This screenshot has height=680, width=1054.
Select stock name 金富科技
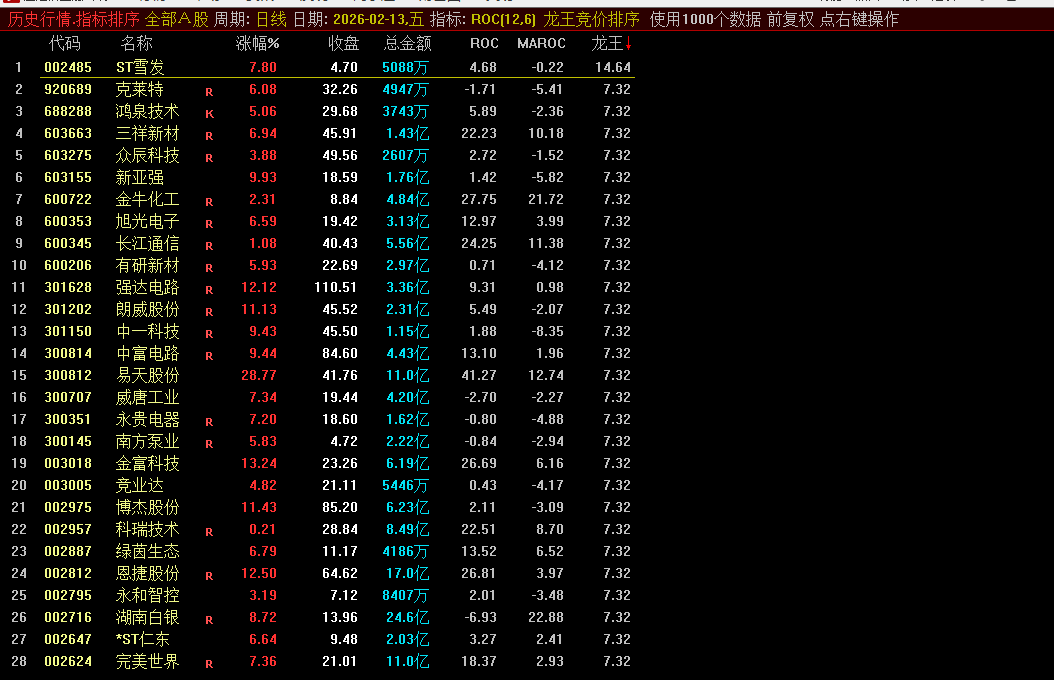[147, 463]
